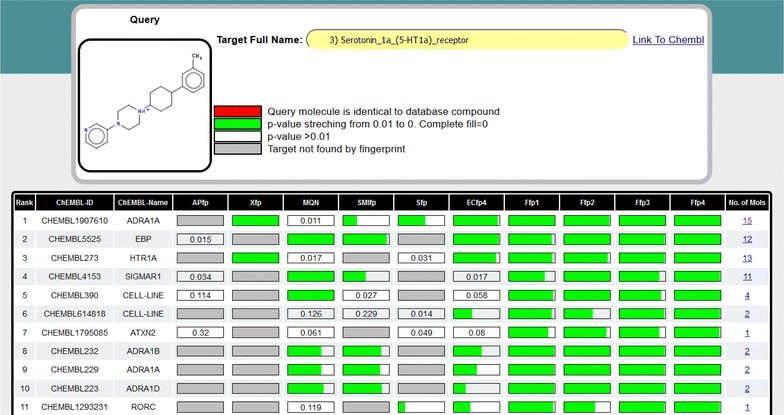Viewport: 784px width, 415px height.
Task: Open the 13 molecules link for HTR1A
Action: pos(747,258)
